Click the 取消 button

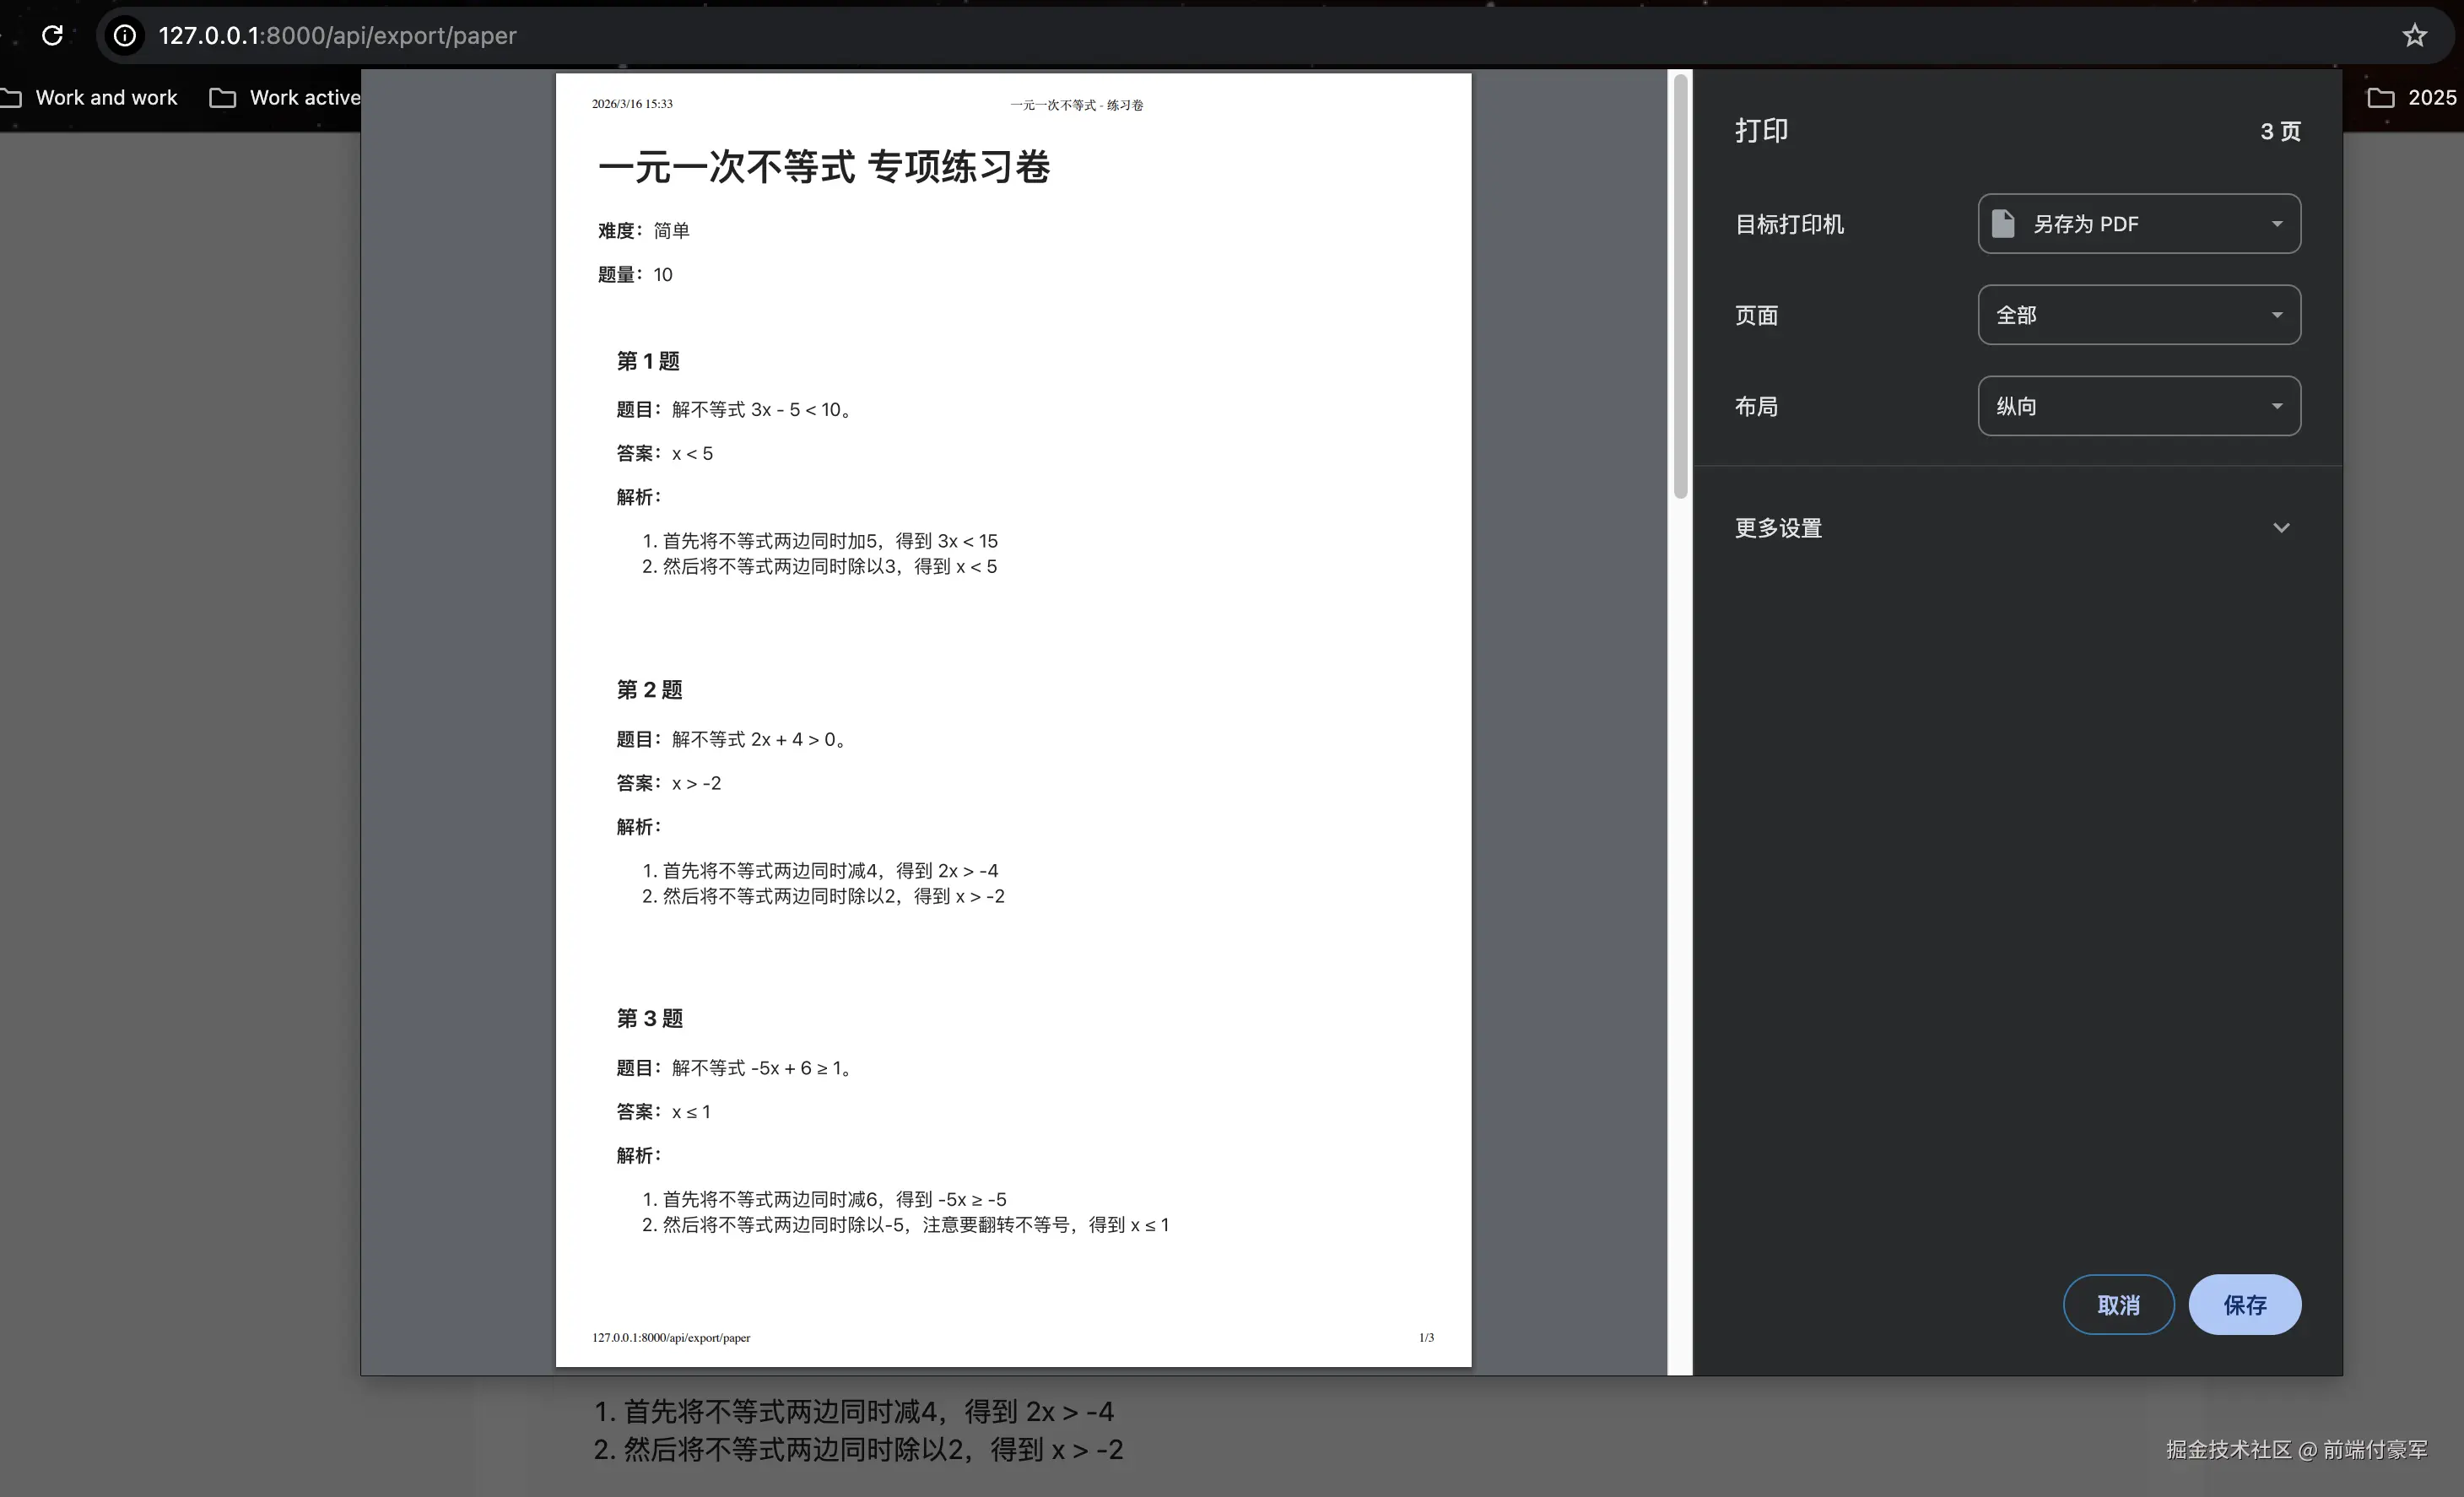pos(2118,1305)
